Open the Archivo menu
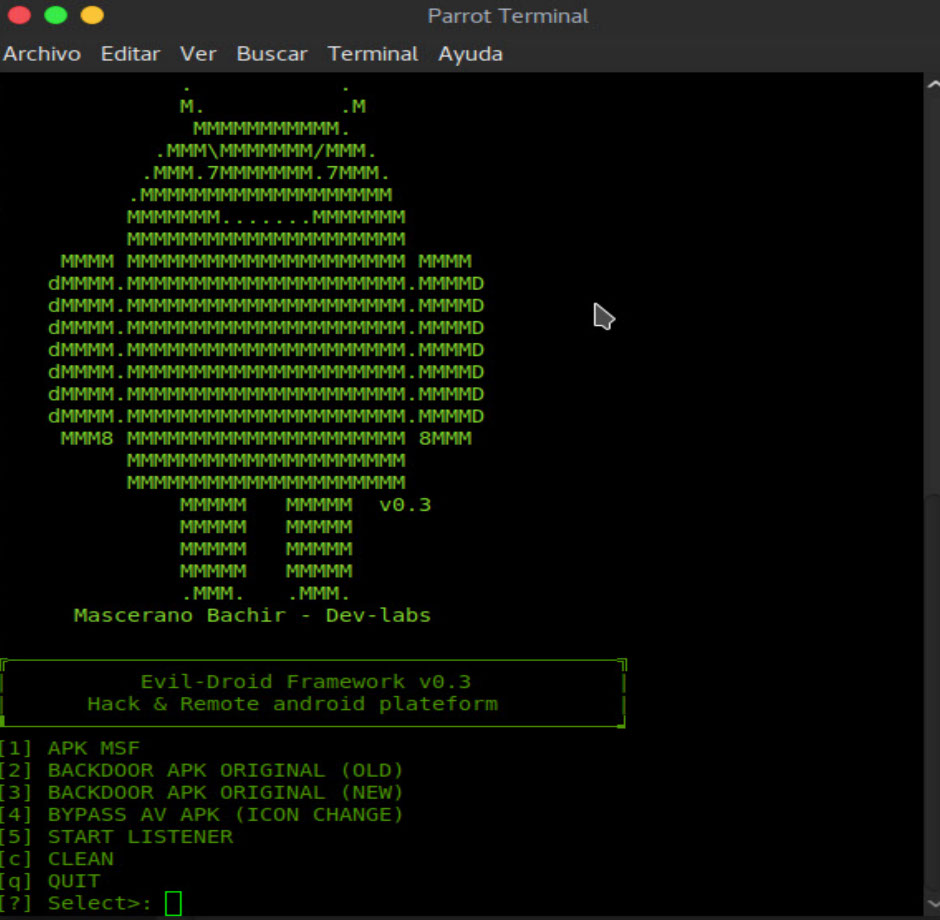The width and height of the screenshot is (940, 920). pos(42,54)
